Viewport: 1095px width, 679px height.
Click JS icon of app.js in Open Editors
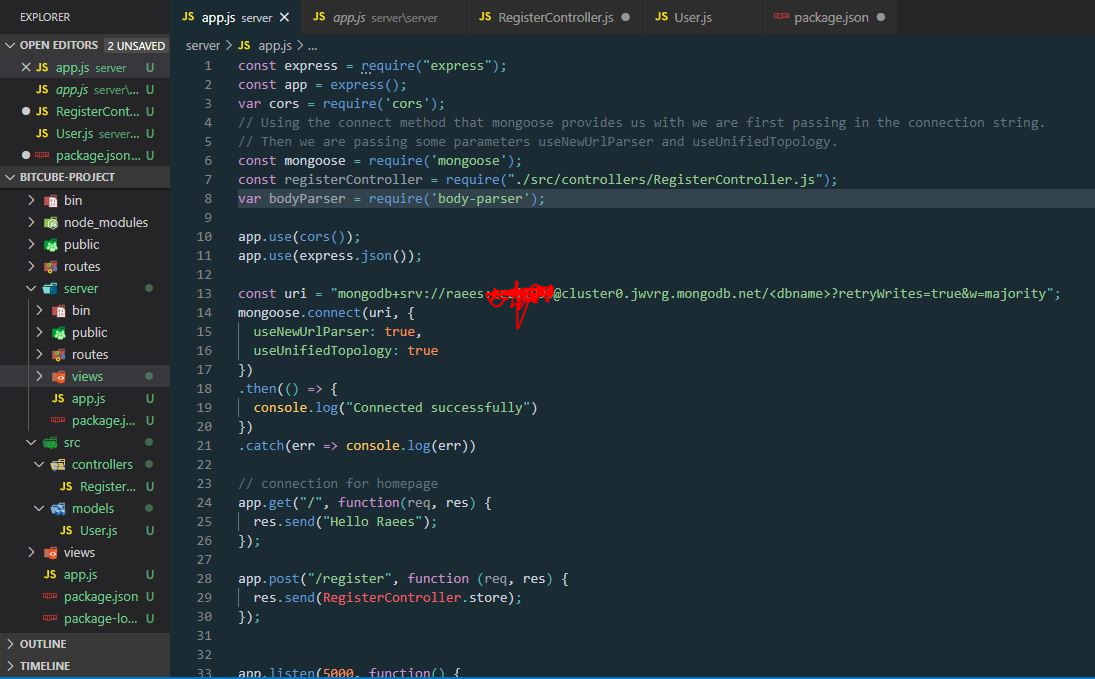[x=42, y=68]
